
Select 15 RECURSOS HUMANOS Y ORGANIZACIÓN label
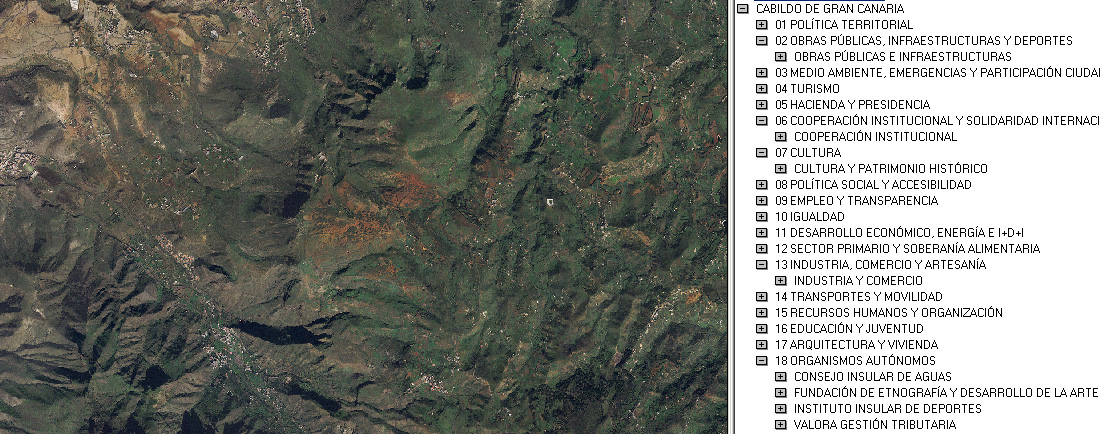click(889, 313)
